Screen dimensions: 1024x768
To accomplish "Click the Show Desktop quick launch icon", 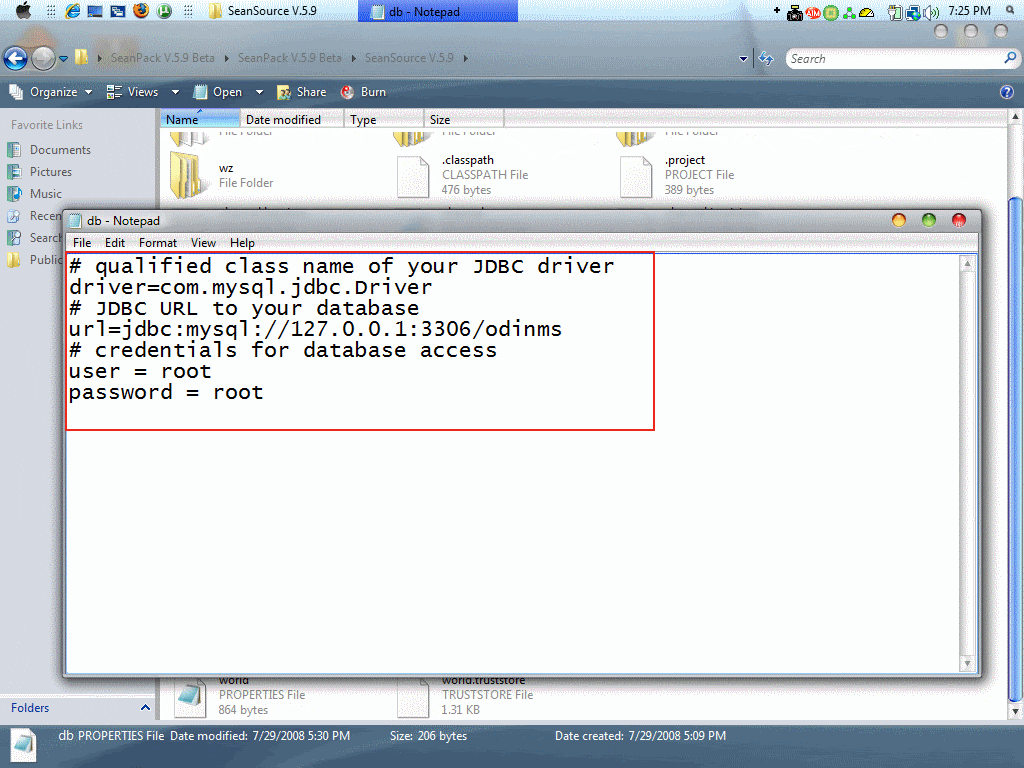I will click(x=95, y=11).
